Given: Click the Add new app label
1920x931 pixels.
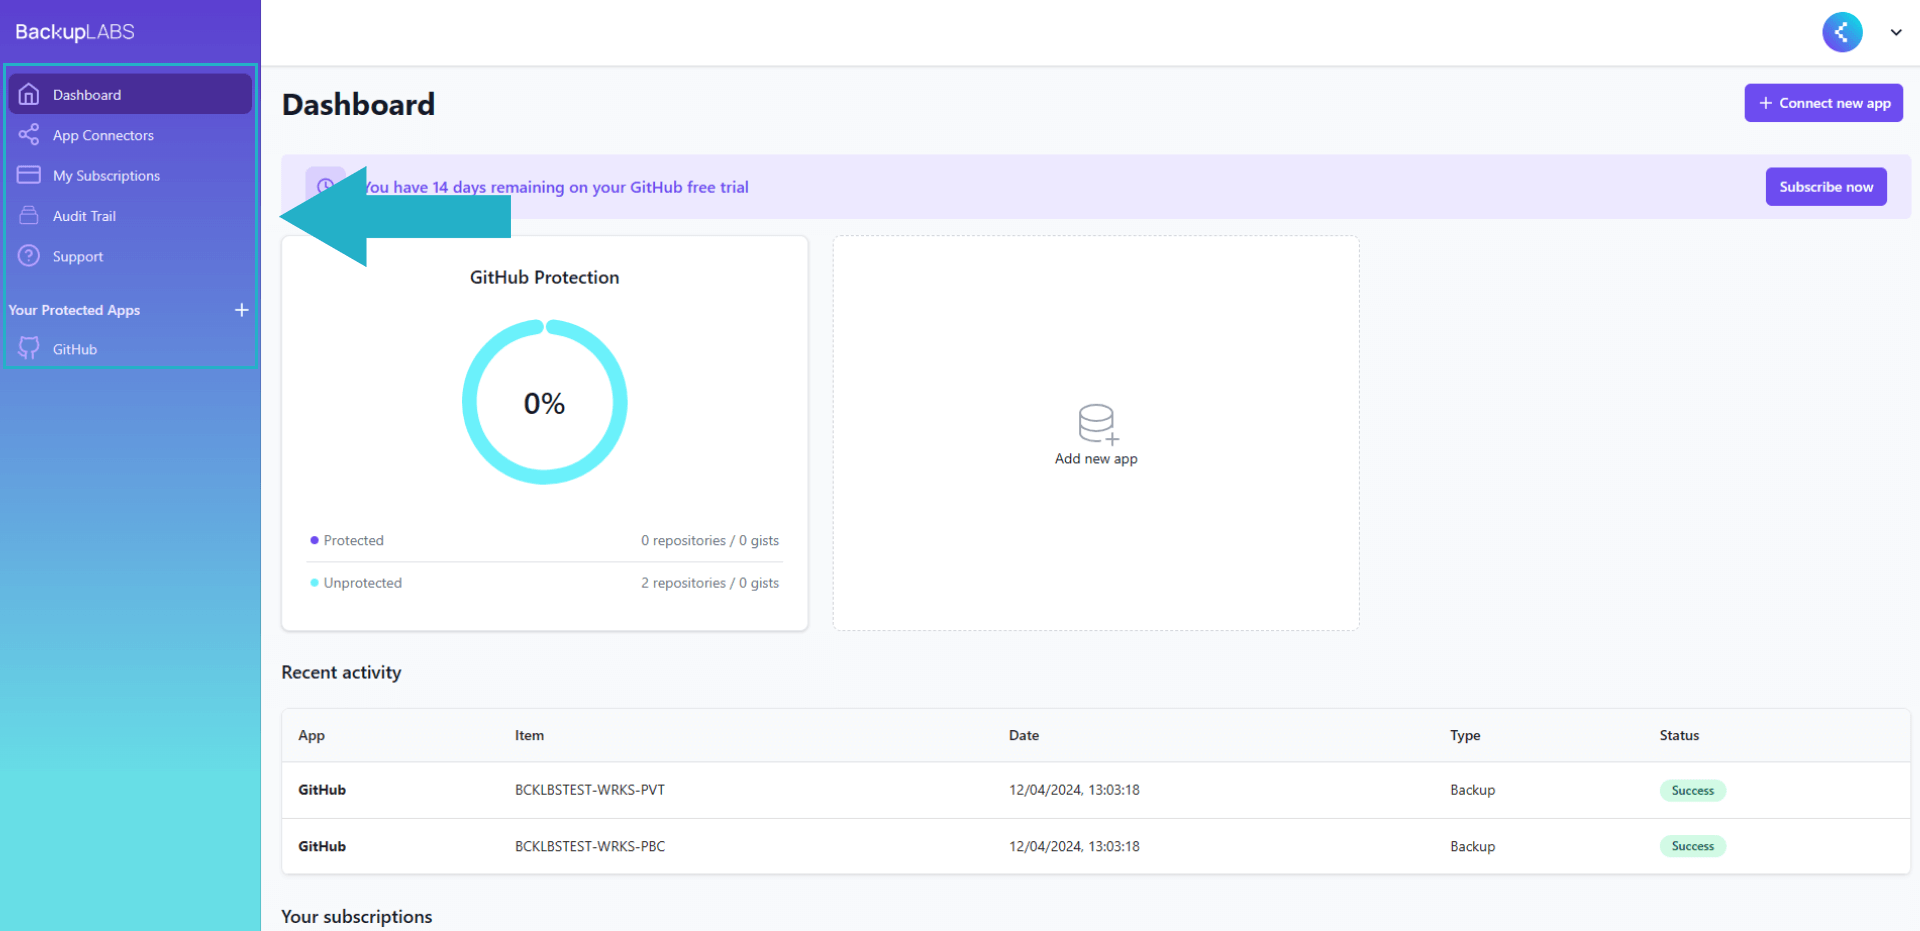Looking at the screenshot, I should [1096, 459].
